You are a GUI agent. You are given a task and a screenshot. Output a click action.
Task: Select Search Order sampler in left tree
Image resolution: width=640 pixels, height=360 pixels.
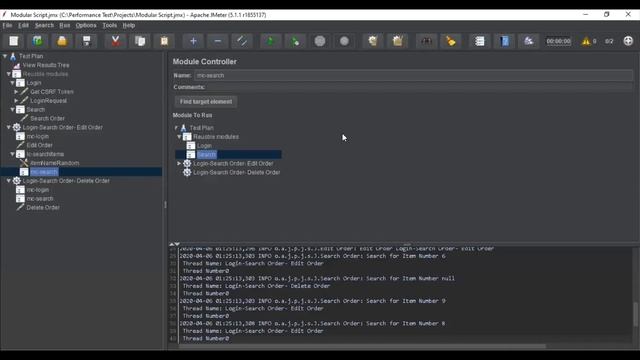(47, 118)
